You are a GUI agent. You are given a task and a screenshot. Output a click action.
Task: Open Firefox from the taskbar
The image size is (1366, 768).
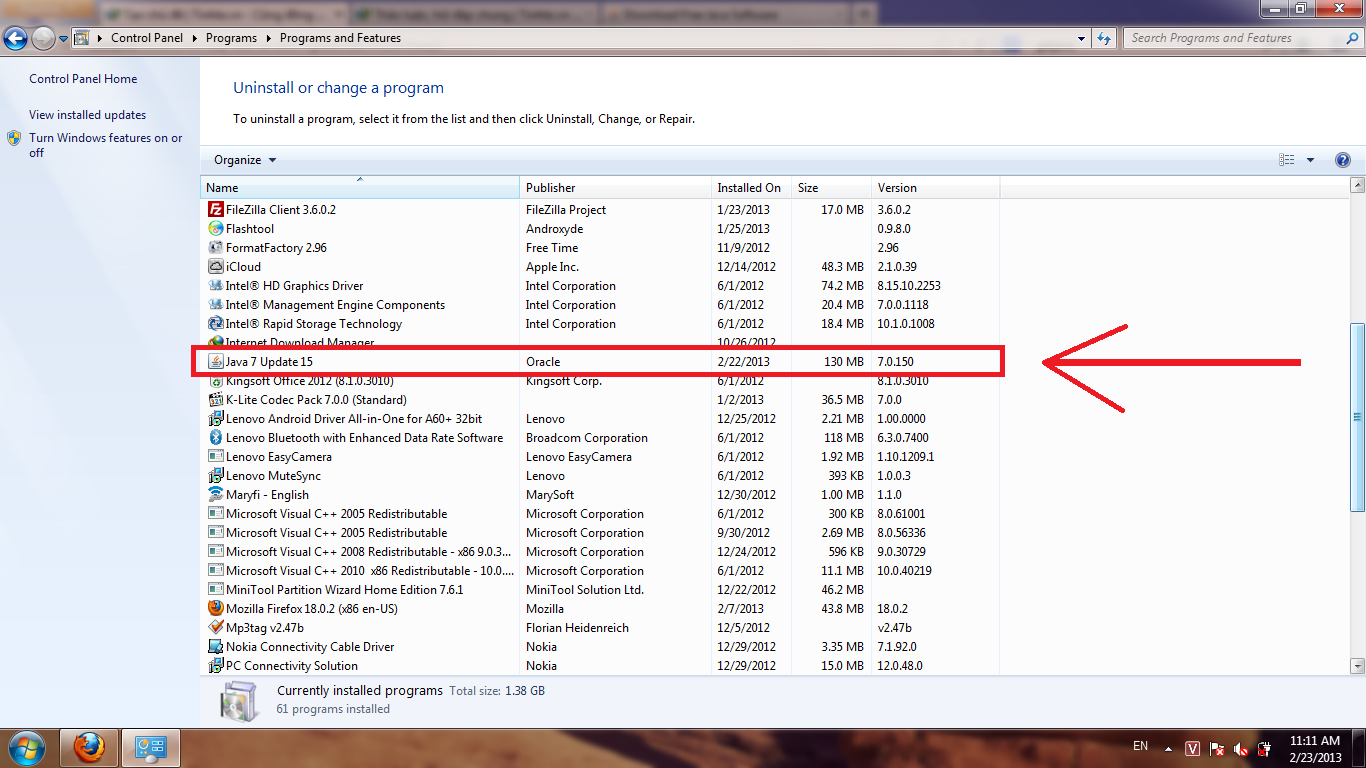pos(89,747)
